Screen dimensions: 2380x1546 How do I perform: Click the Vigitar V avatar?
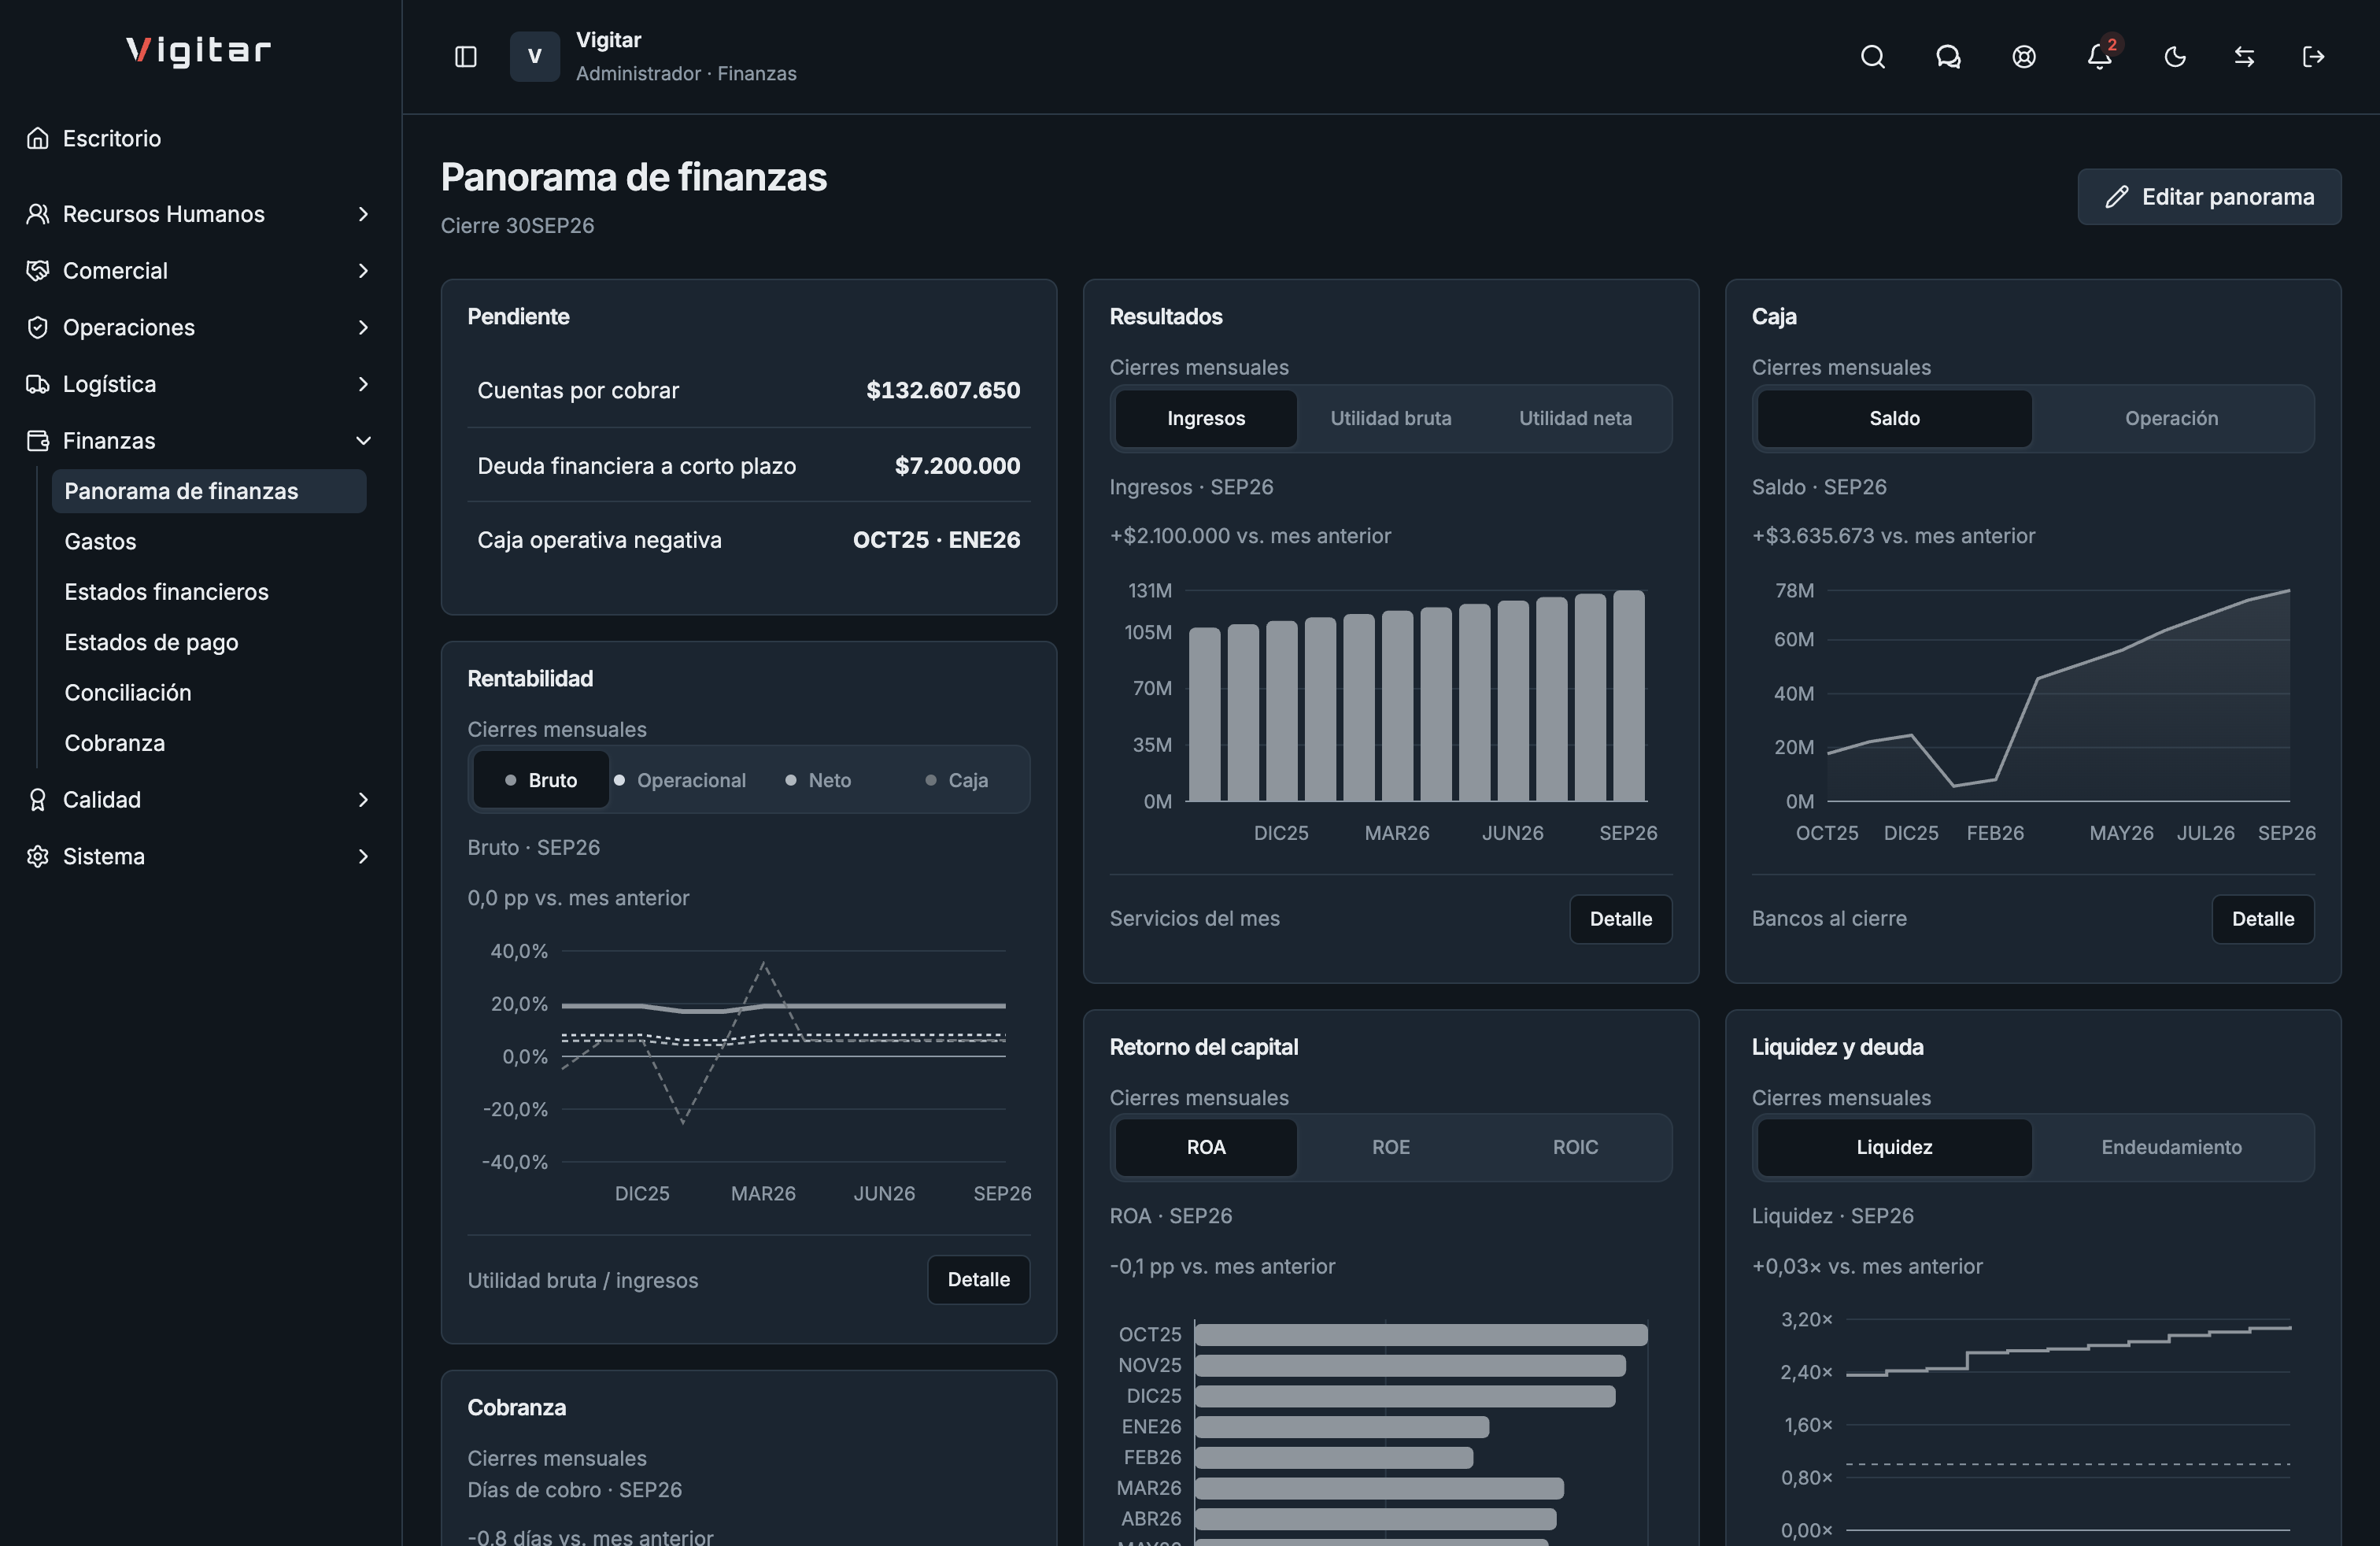coord(535,57)
